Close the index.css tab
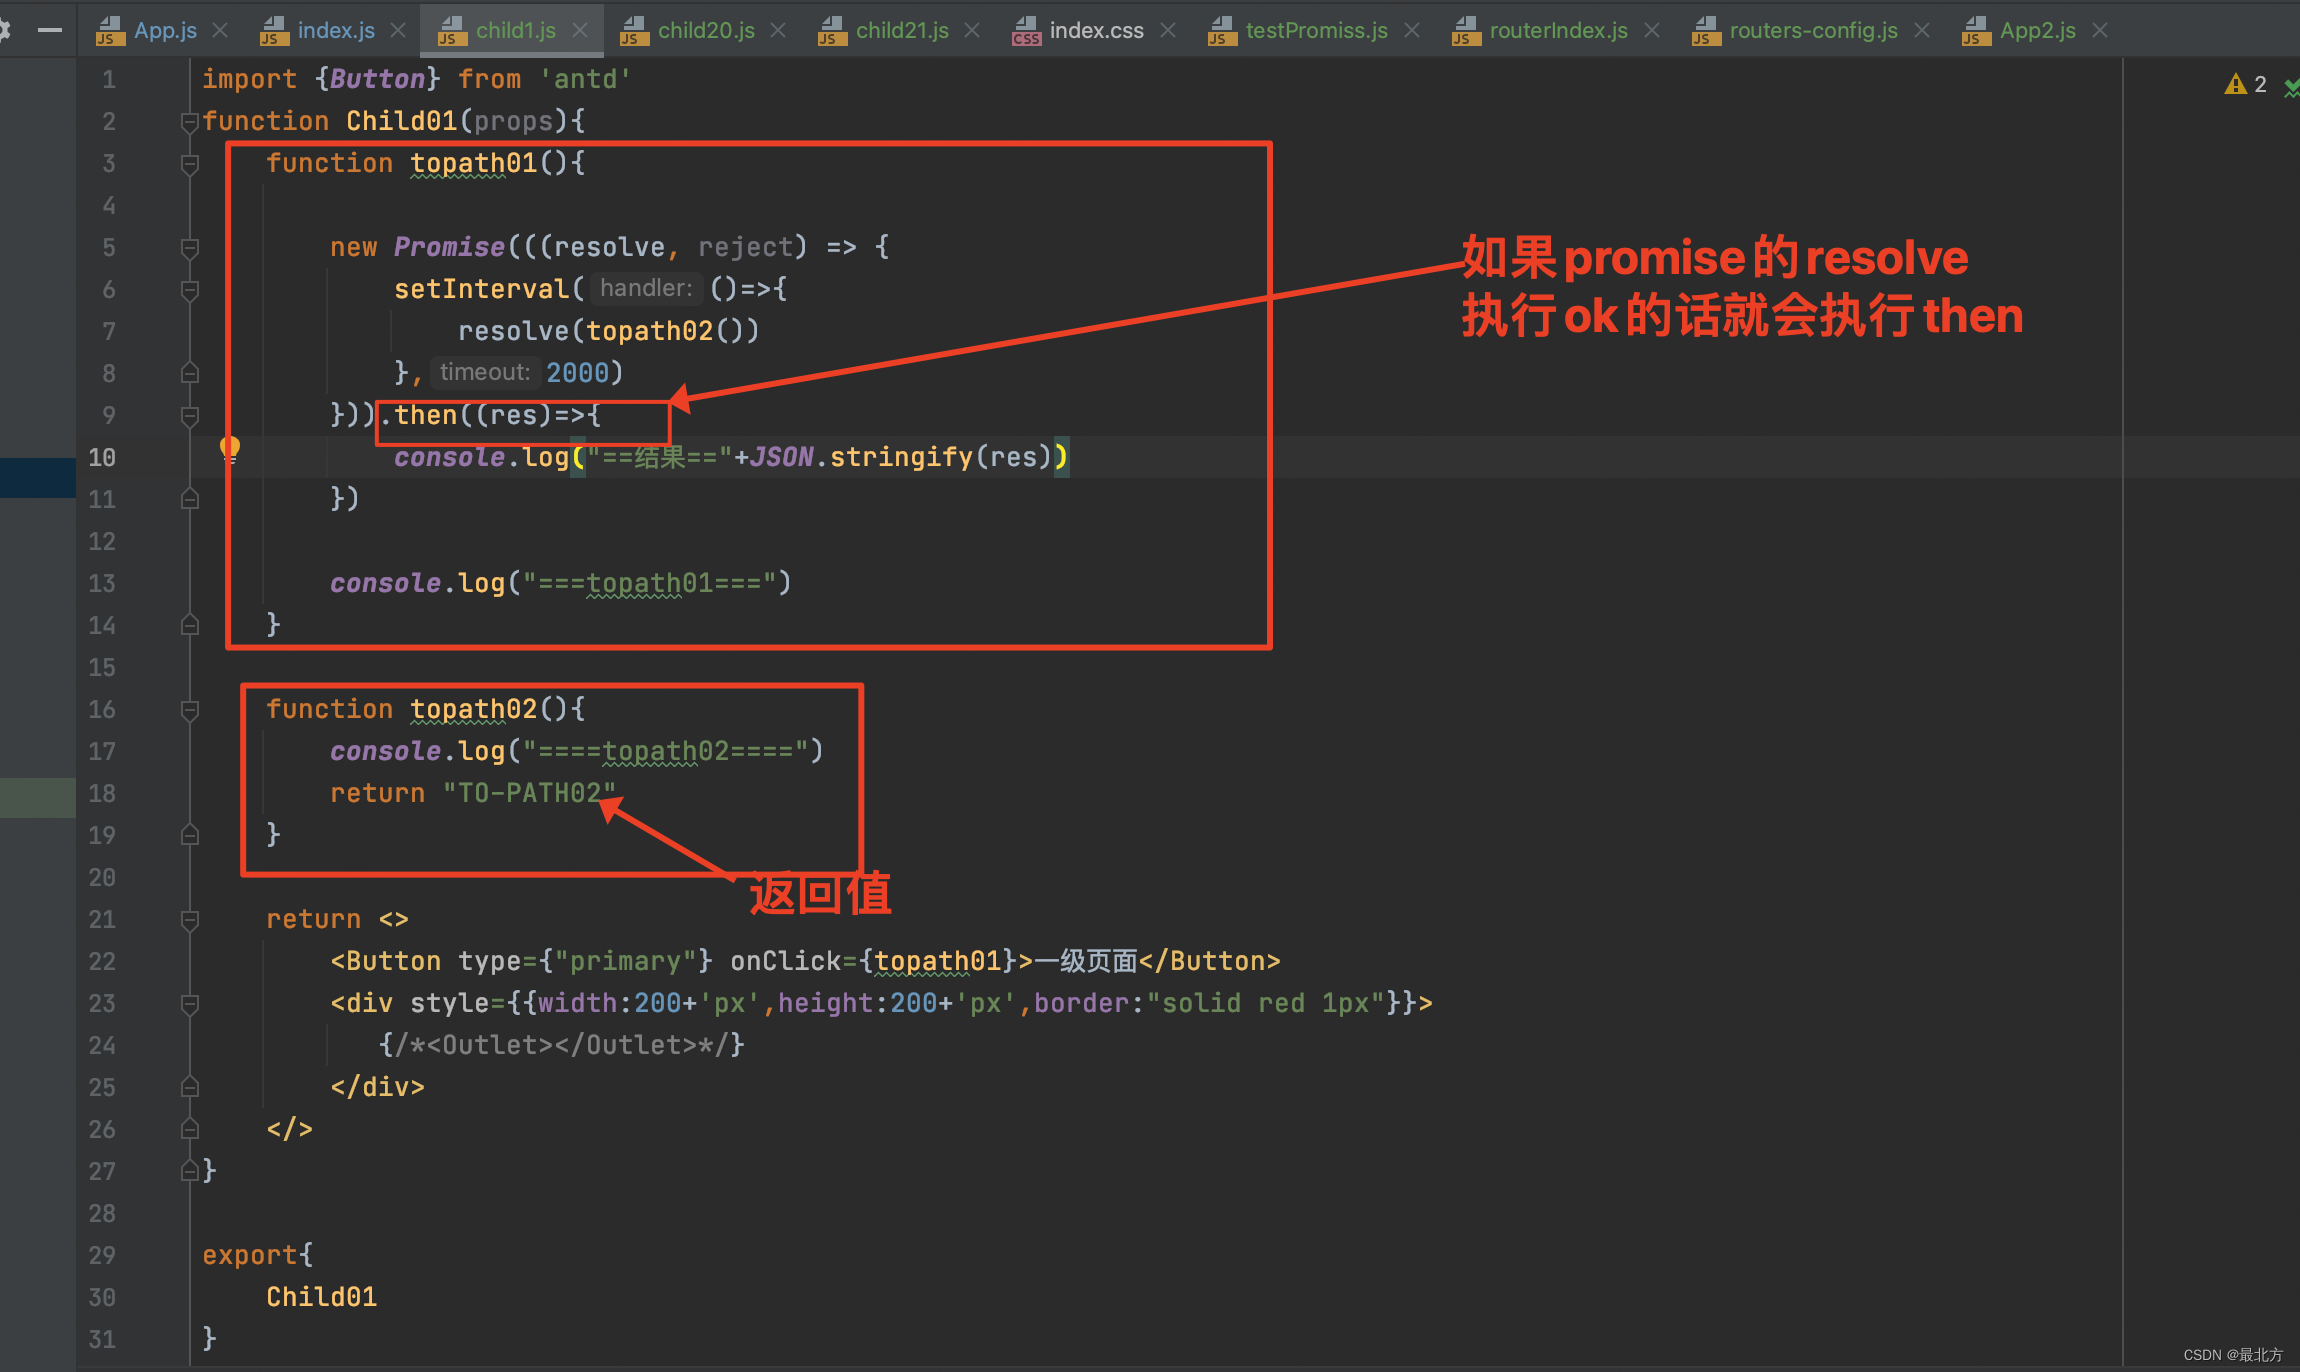The height and width of the screenshot is (1372, 2300). pos(1168,30)
